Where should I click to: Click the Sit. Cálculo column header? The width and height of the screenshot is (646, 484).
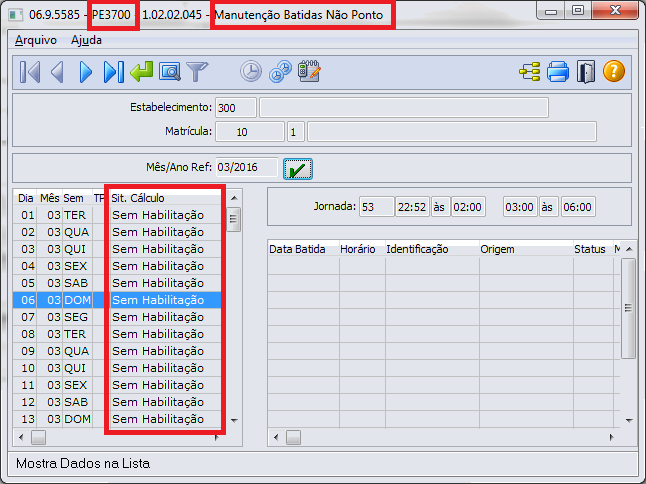pyautogui.click(x=165, y=198)
